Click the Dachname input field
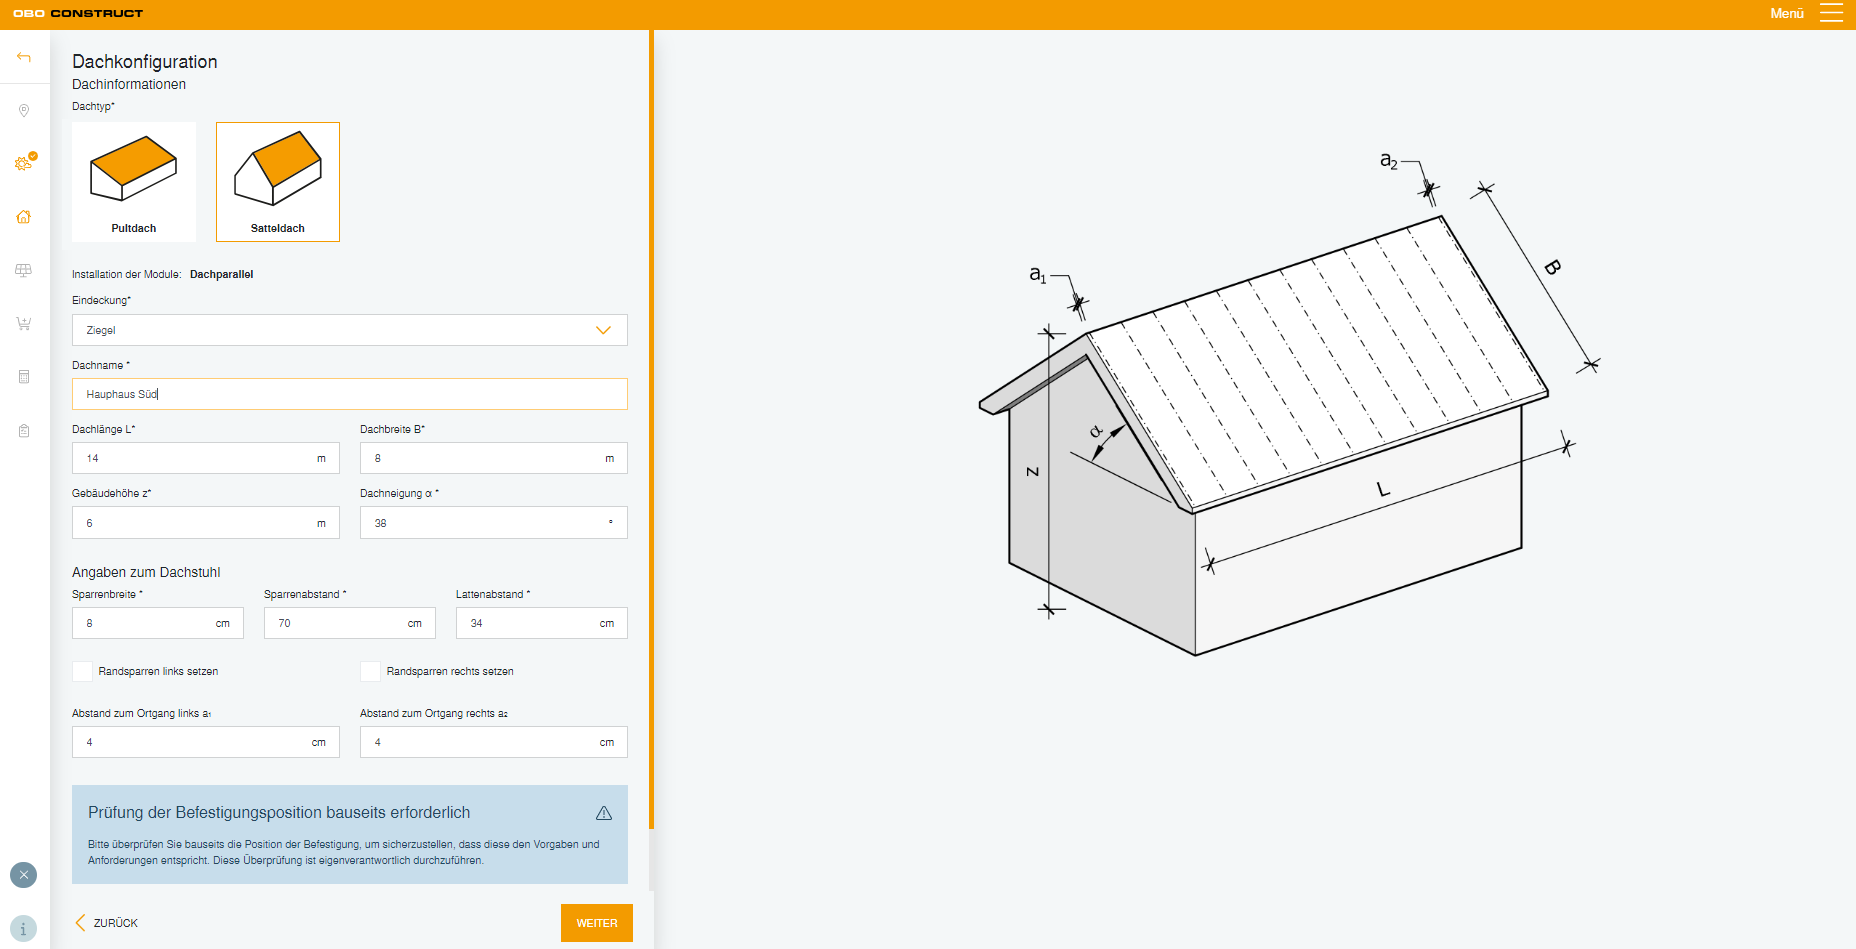Viewport: 1856px width, 949px height. coord(350,394)
